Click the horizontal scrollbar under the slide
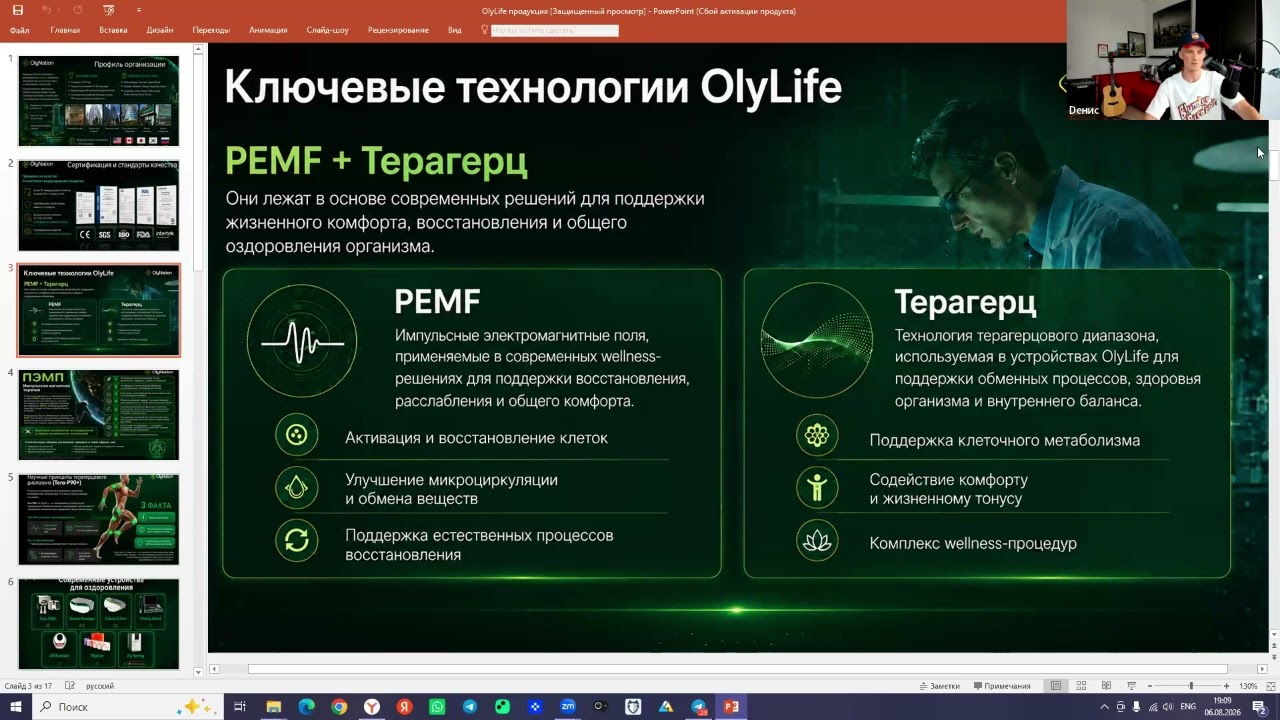Screen dimensions: 1280x720 pyautogui.click(x=738, y=669)
